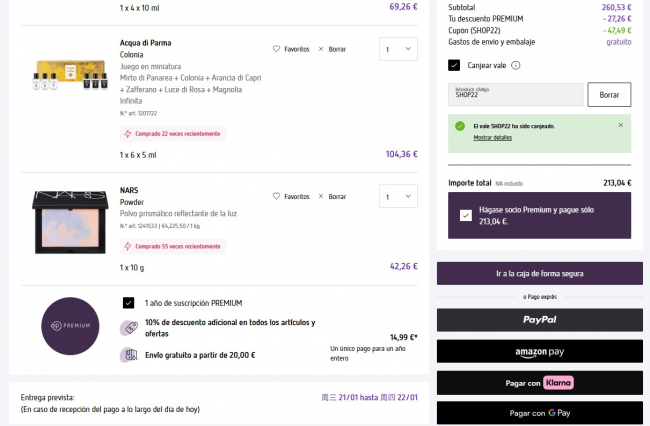Viewport: 650px width, 426px height.
Task: Pay with PayPal express button
Action: point(539,319)
